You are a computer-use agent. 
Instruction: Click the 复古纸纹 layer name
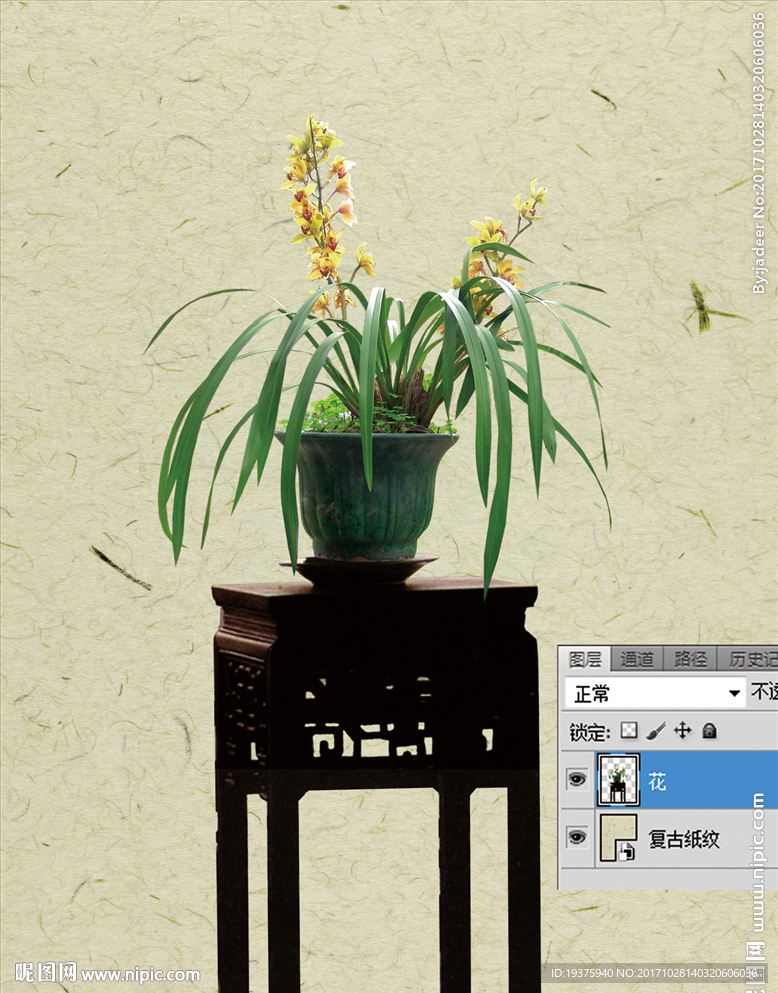(x=684, y=840)
